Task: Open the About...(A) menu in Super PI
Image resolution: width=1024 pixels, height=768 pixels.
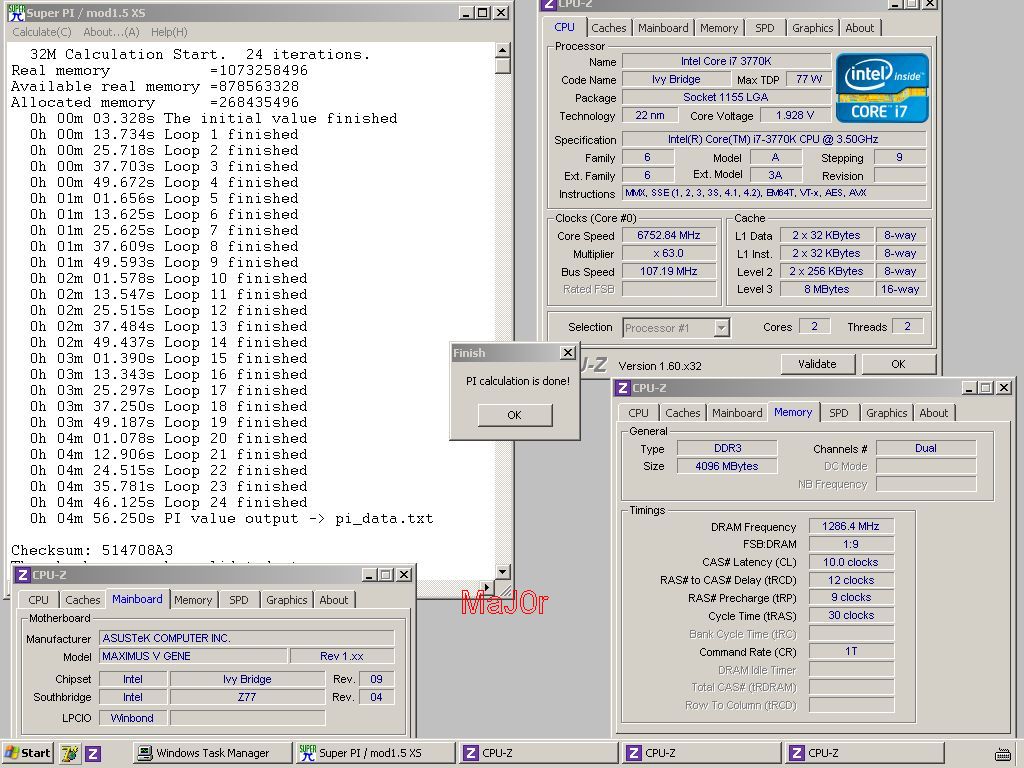Action: [111, 32]
